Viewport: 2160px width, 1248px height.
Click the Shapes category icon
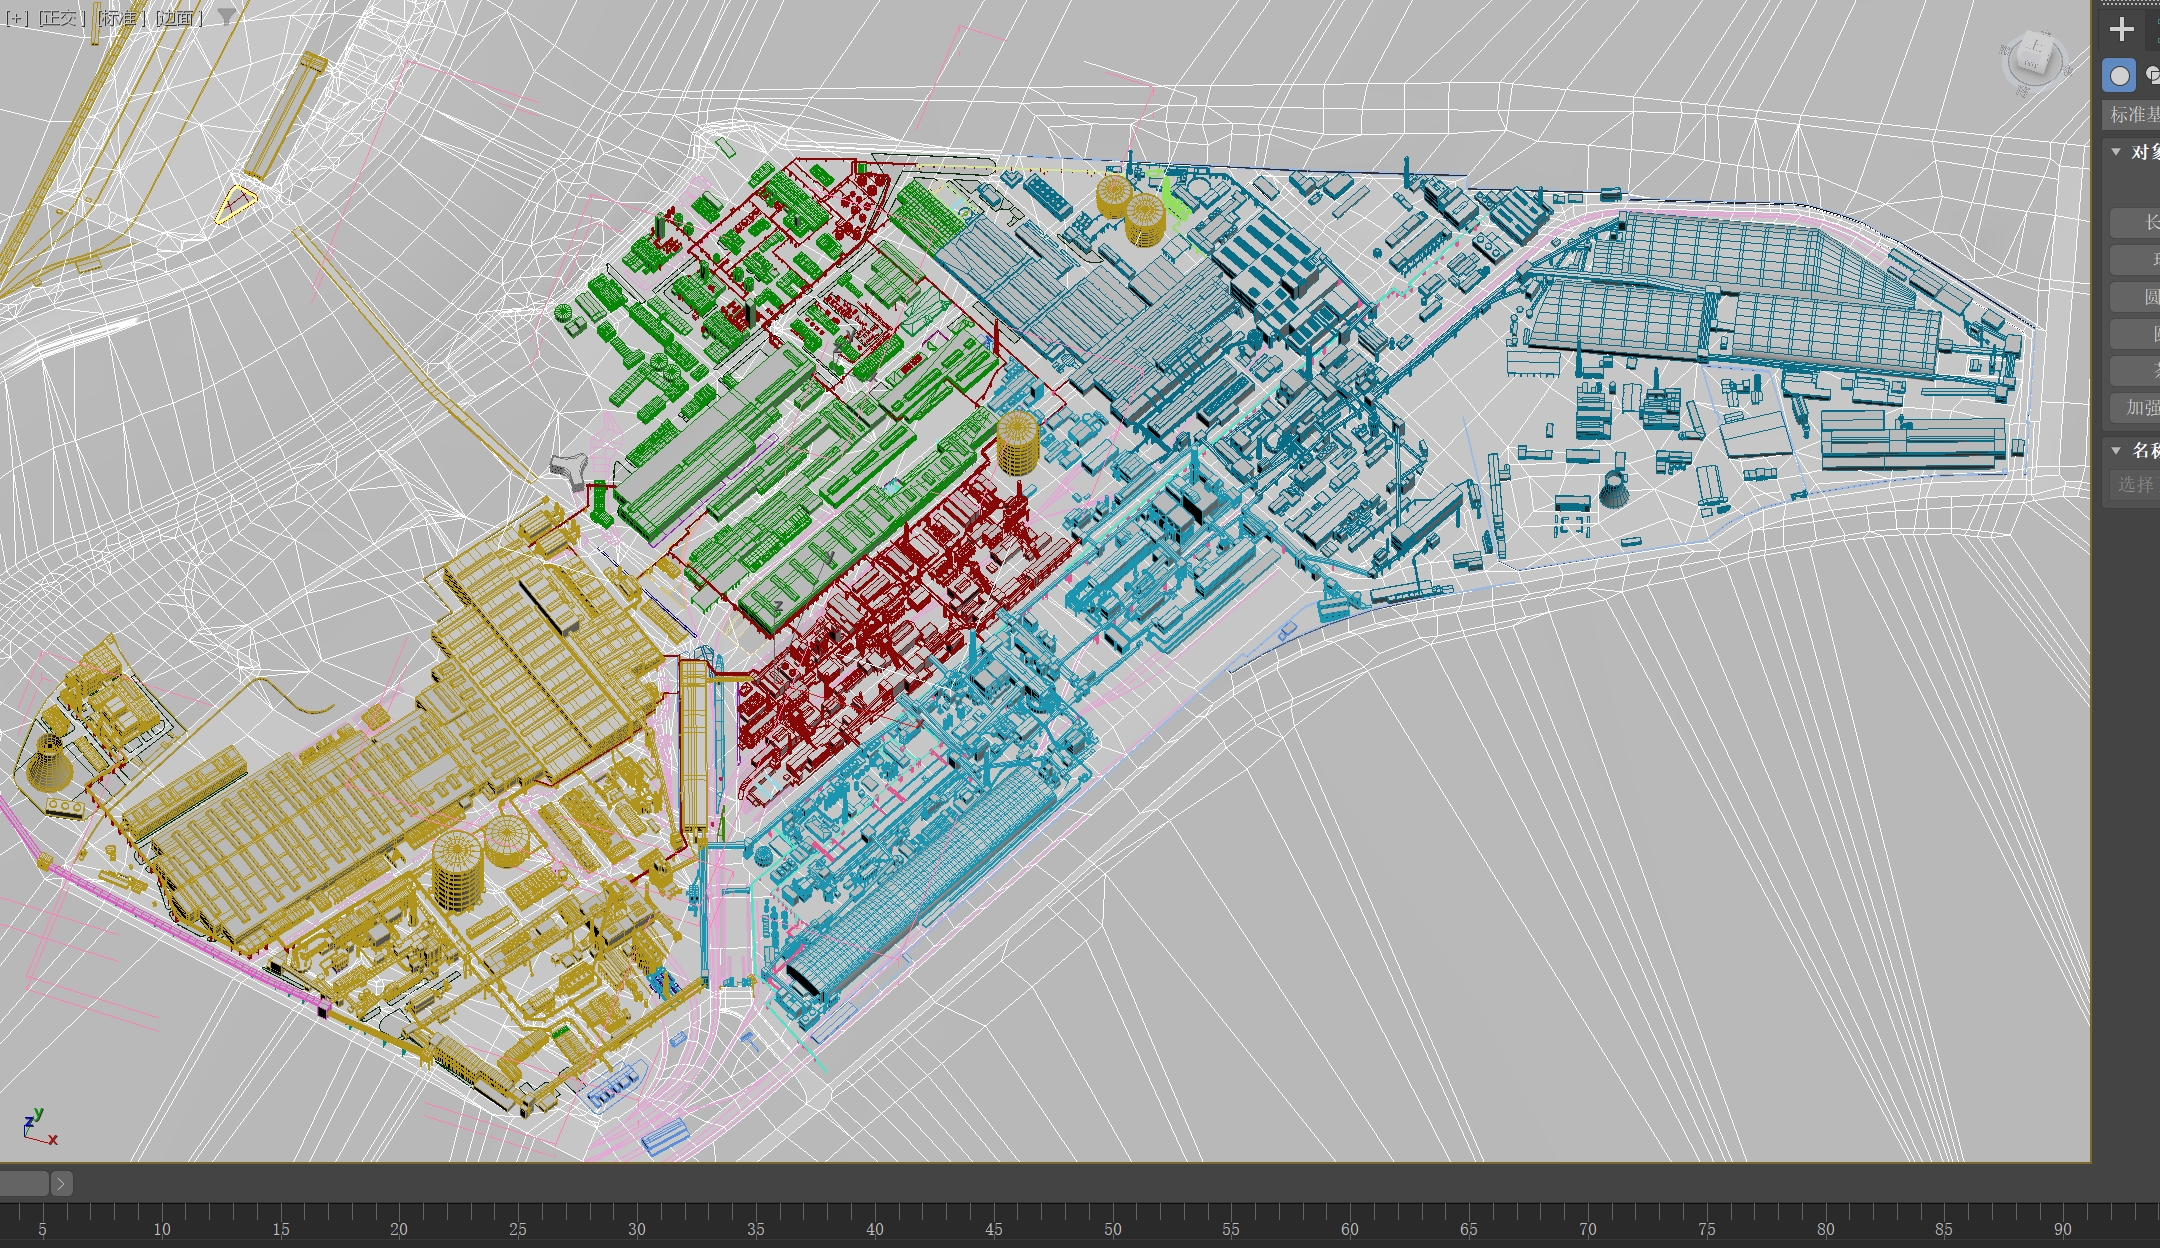click(x=2152, y=76)
